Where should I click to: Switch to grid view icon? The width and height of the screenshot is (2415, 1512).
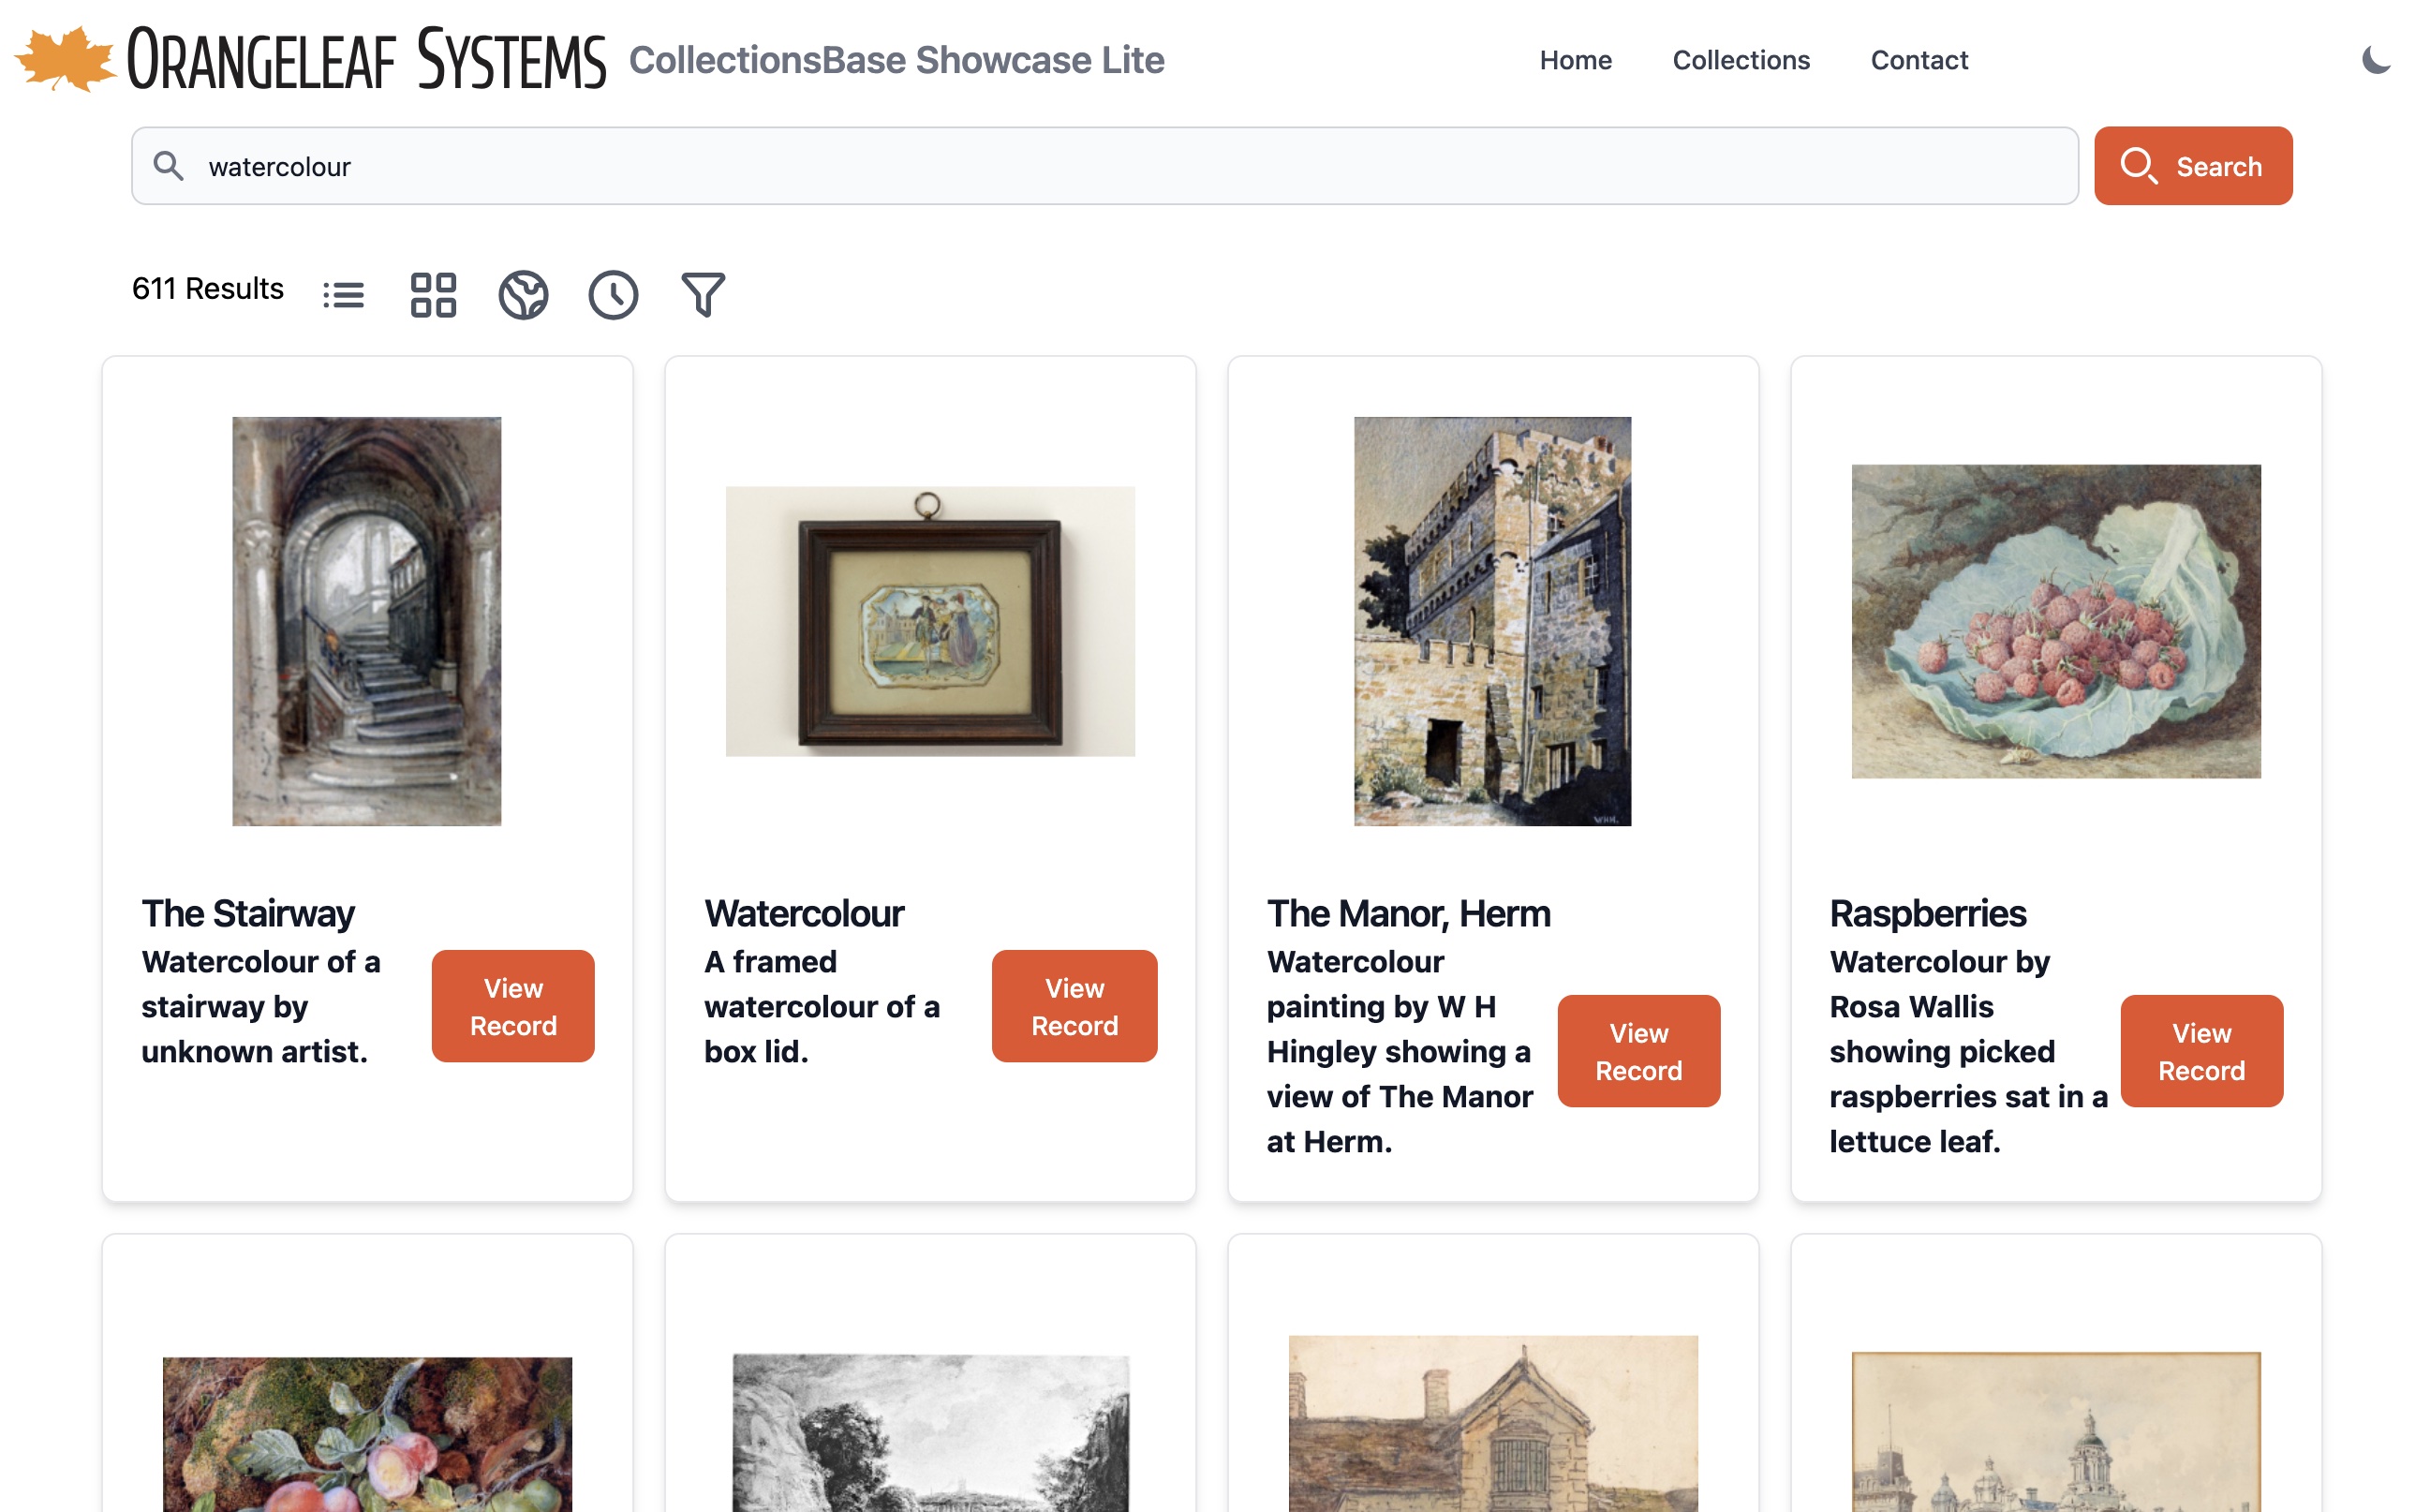point(433,295)
